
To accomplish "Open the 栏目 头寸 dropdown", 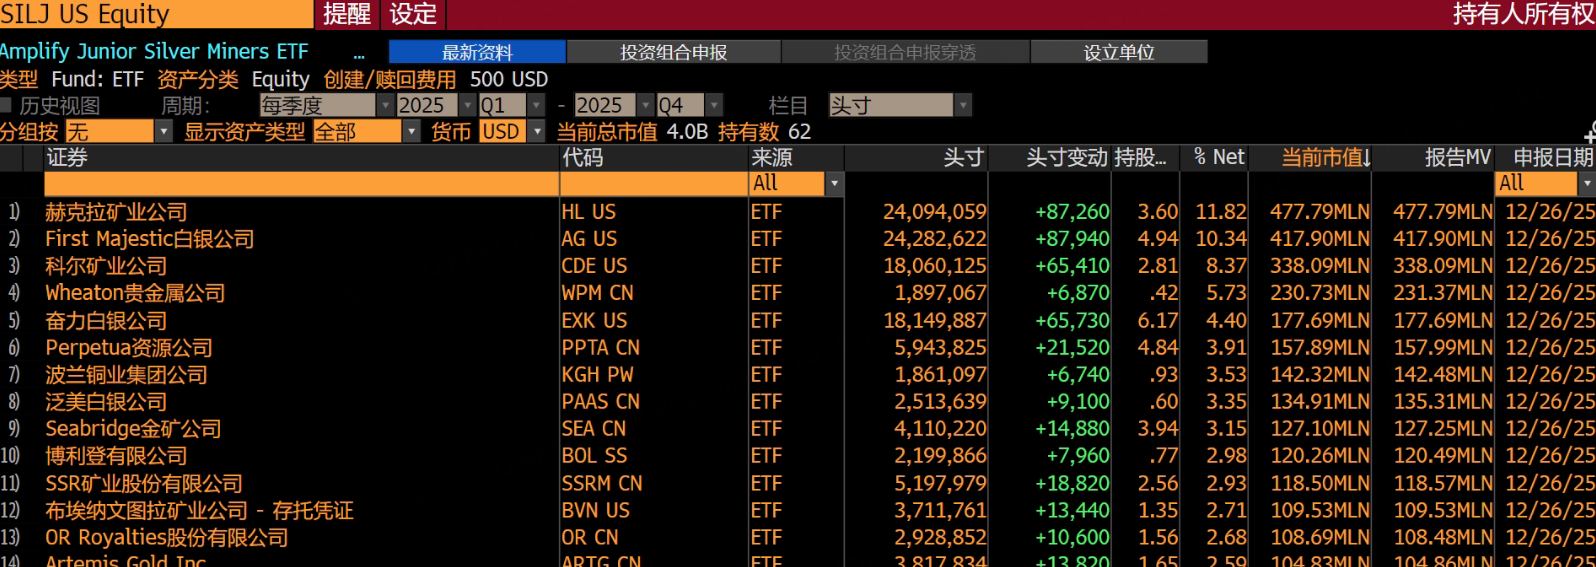I will 963,105.
